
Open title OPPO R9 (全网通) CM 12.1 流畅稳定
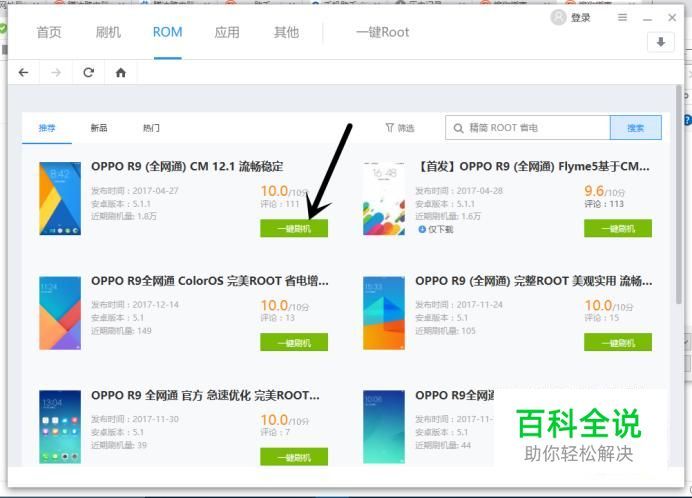click(187, 166)
